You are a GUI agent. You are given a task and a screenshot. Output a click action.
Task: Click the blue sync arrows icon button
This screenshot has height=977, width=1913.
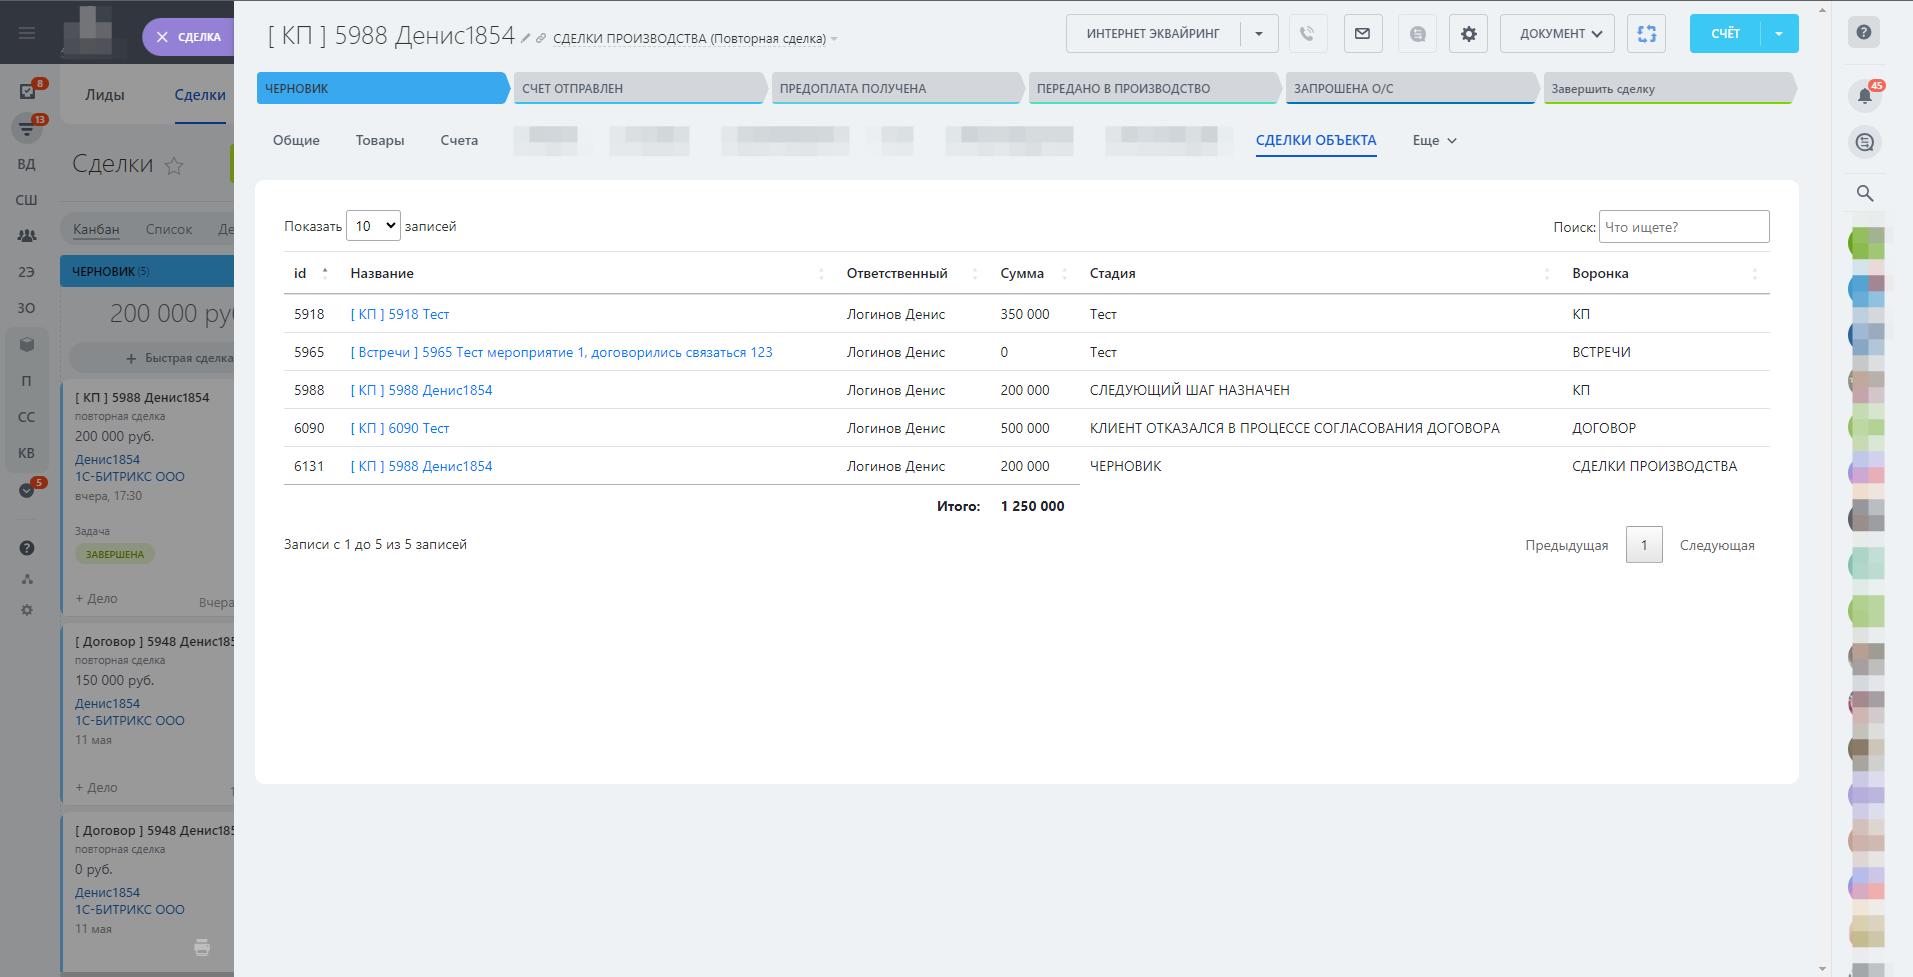click(x=1646, y=33)
